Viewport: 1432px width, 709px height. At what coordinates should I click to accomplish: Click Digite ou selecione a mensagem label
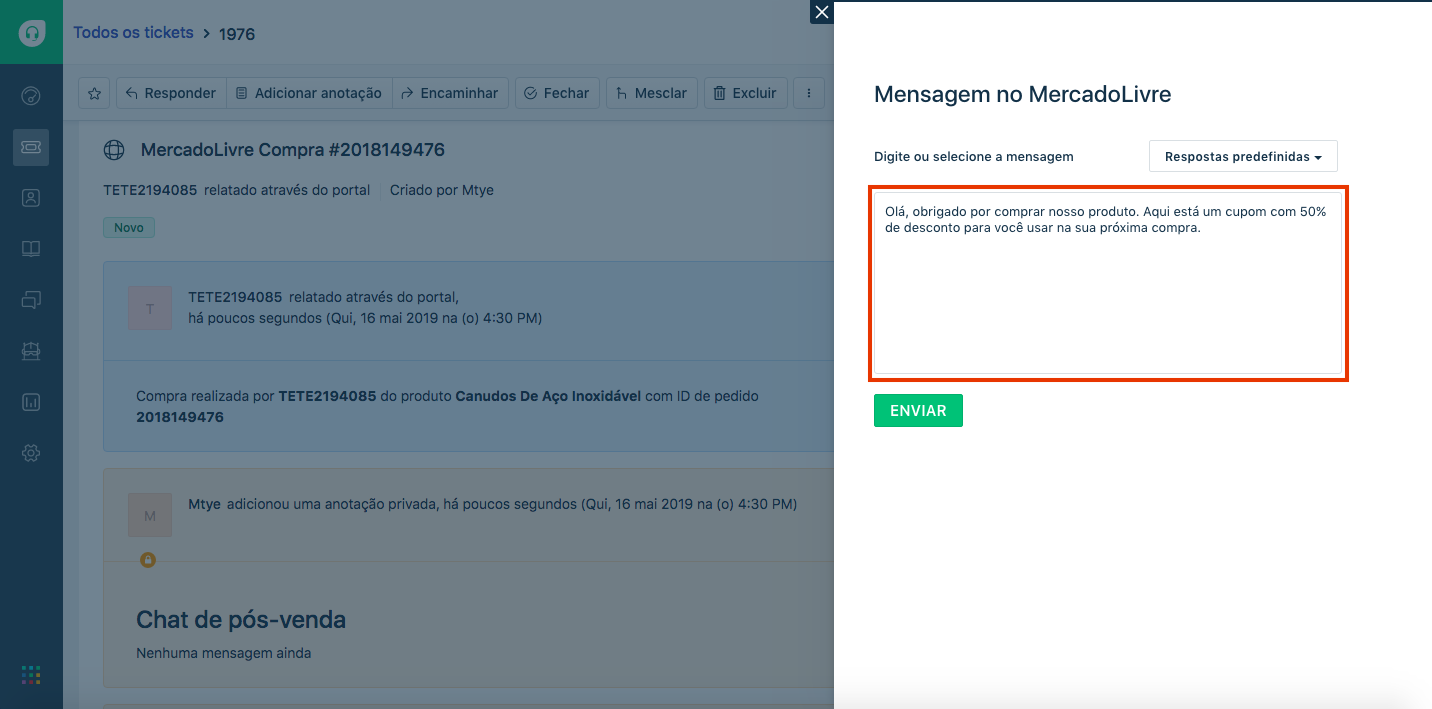pyautogui.click(x=974, y=157)
